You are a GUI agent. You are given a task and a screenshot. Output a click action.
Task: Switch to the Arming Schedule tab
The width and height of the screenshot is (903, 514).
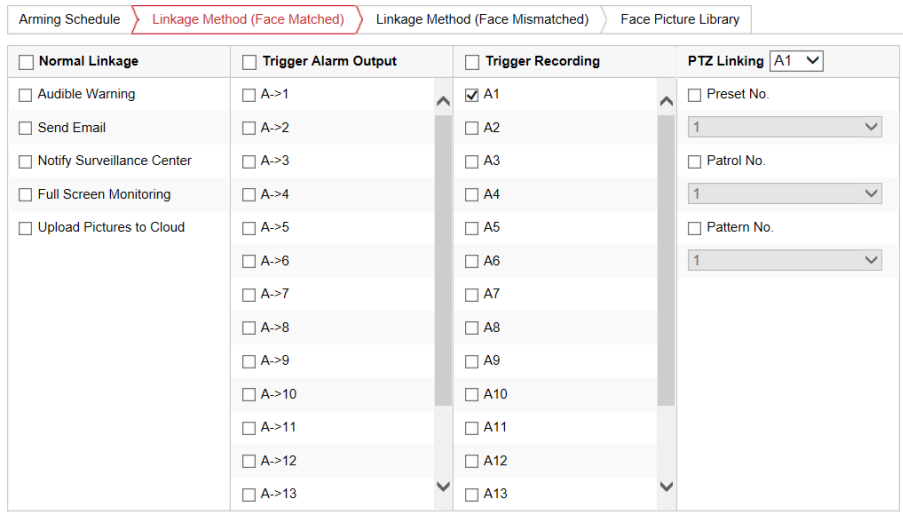69,19
